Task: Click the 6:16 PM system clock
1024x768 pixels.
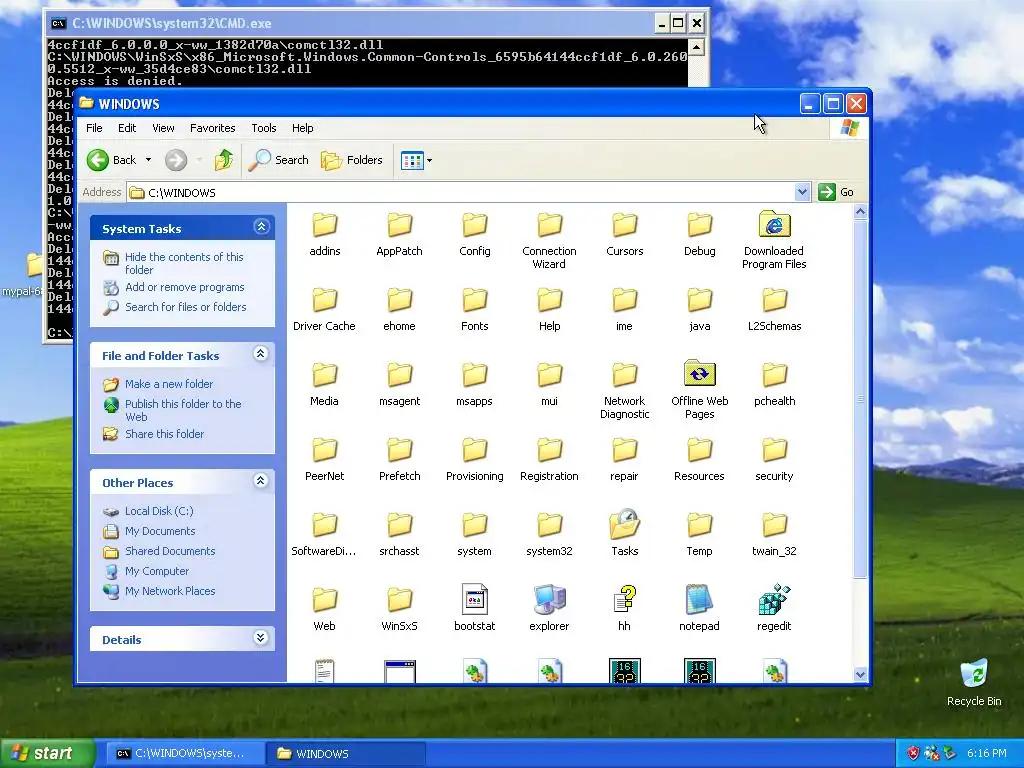Action: pos(987,754)
